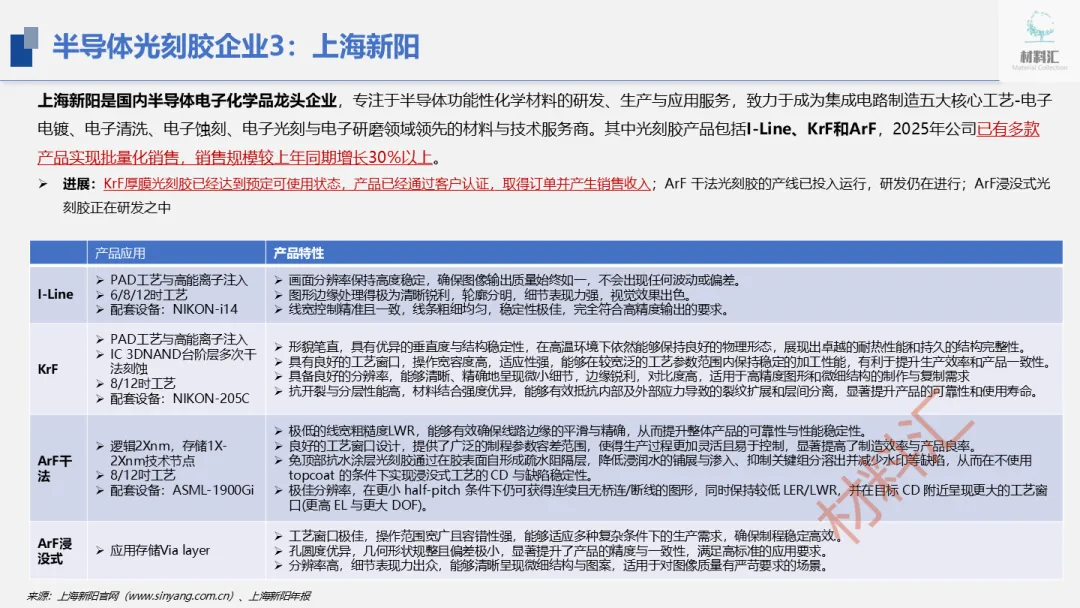Click text 配套设备：NIKON-i14
This screenshot has height=608, width=1080.
pos(174,309)
